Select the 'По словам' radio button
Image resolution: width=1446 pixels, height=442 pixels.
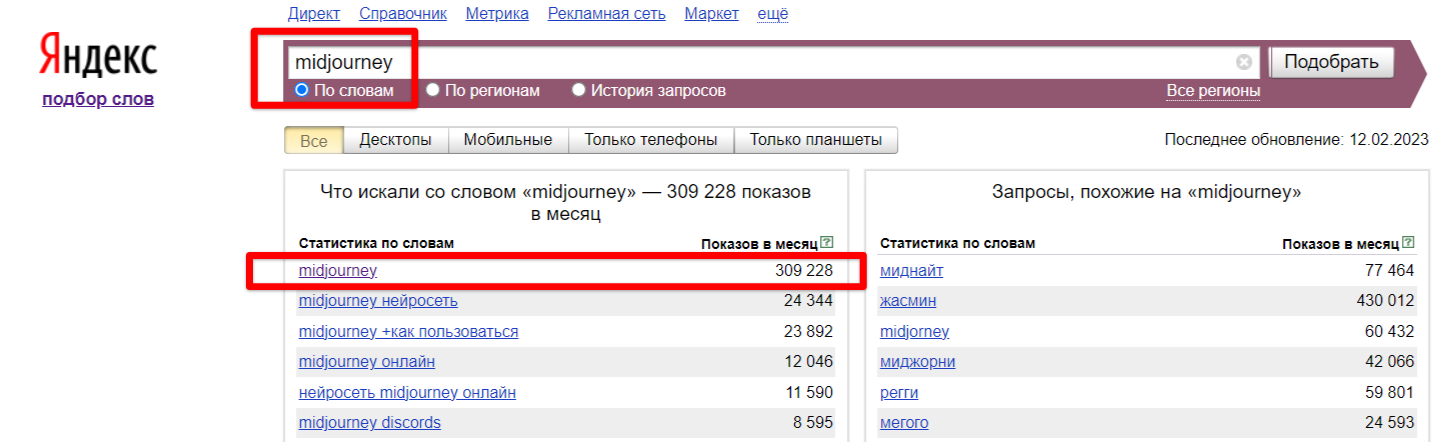pyautogui.click(x=302, y=90)
